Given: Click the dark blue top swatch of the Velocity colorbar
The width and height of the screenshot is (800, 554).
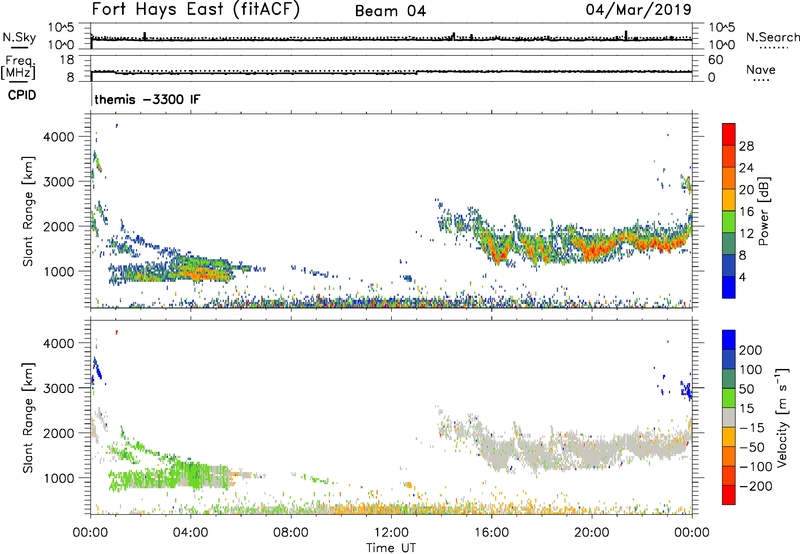Looking at the screenshot, I should point(729,340).
